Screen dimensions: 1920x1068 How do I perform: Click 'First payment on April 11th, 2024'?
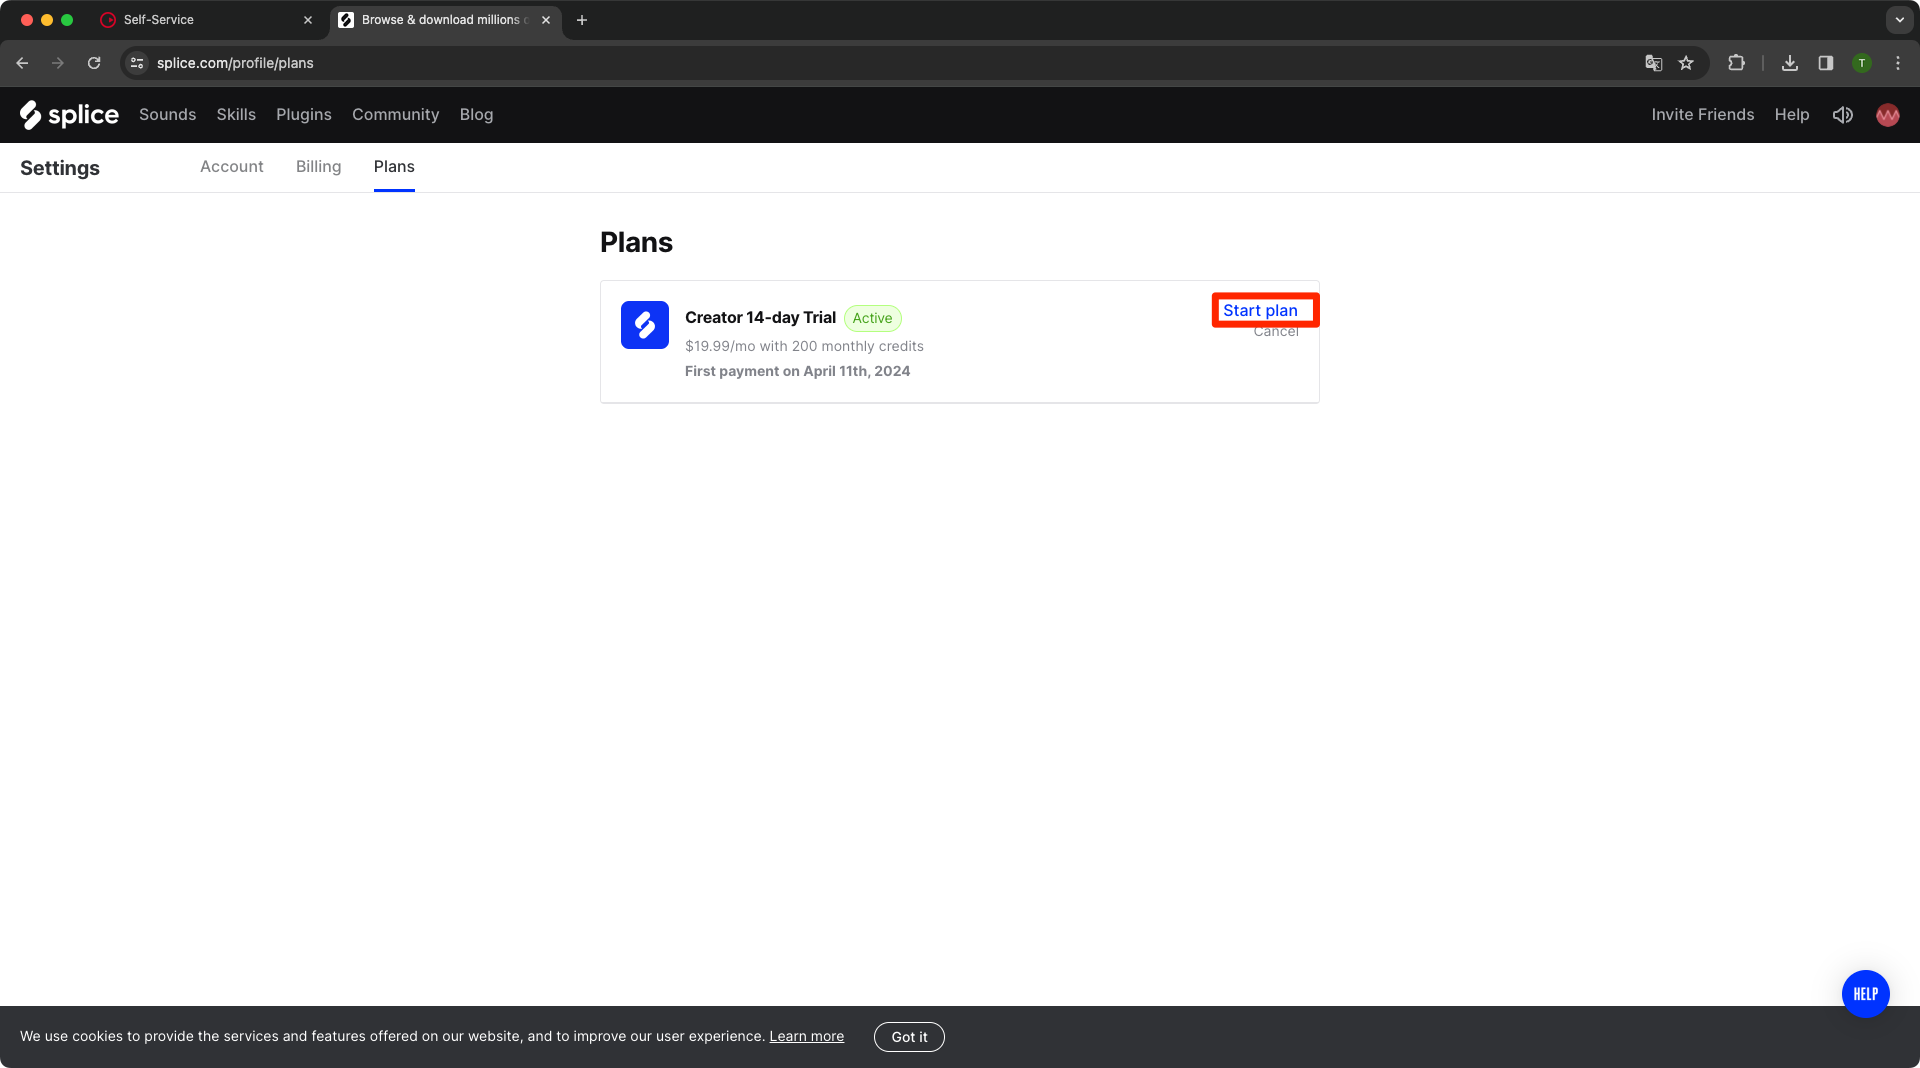coord(797,371)
